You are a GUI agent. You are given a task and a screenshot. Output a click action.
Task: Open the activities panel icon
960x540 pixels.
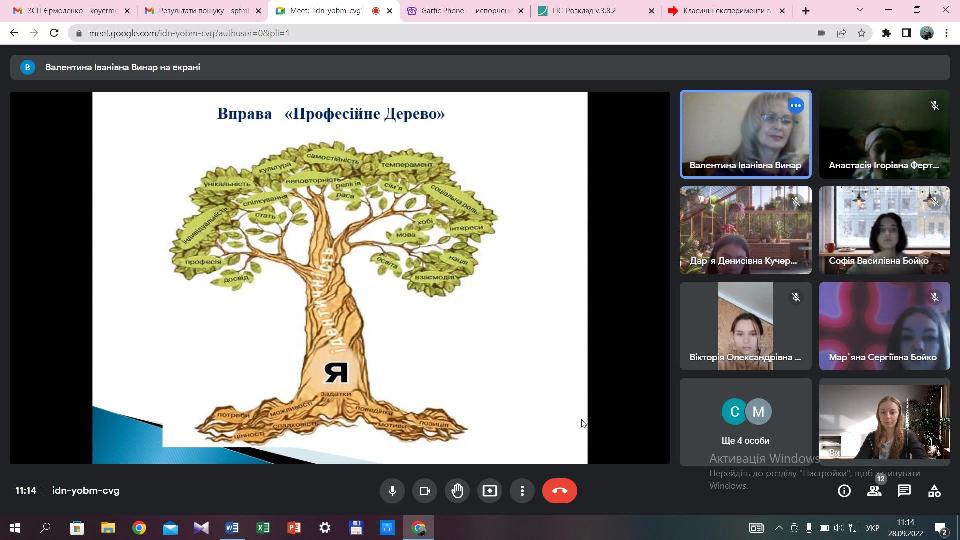click(x=934, y=490)
